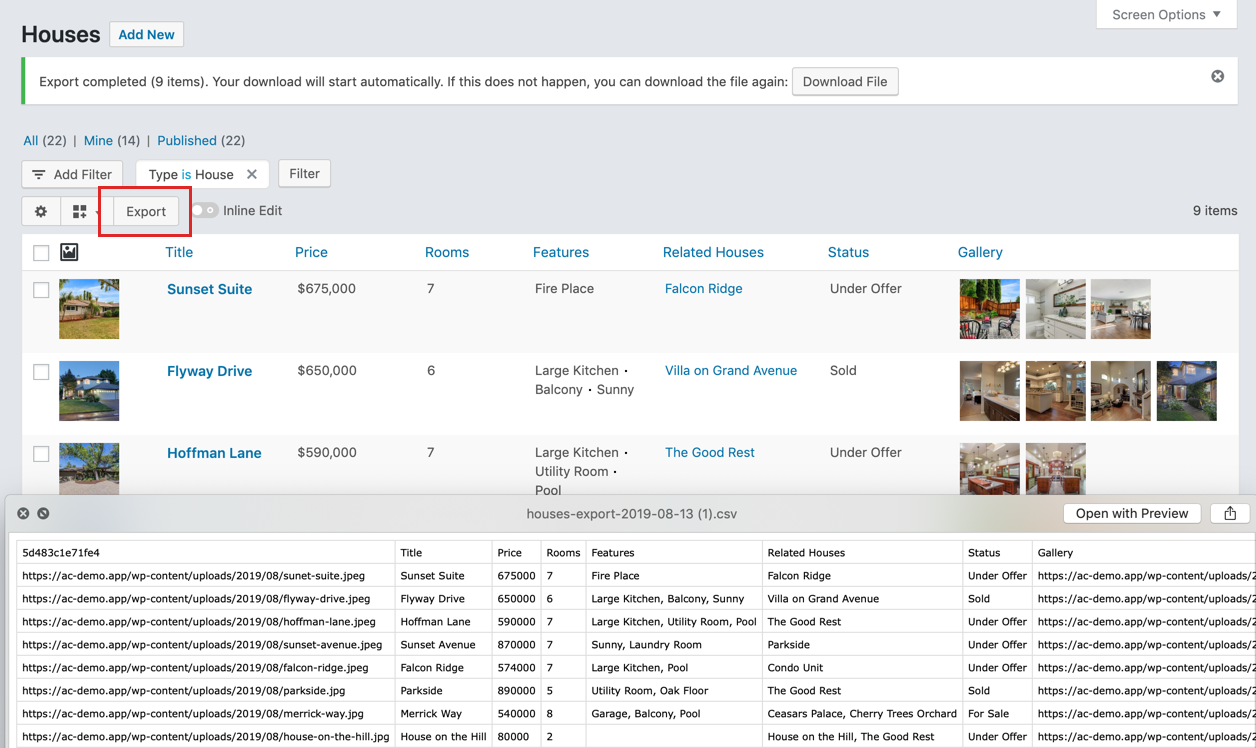Sort by the Rooms column header
This screenshot has width=1256, height=748.
(447, 252)
